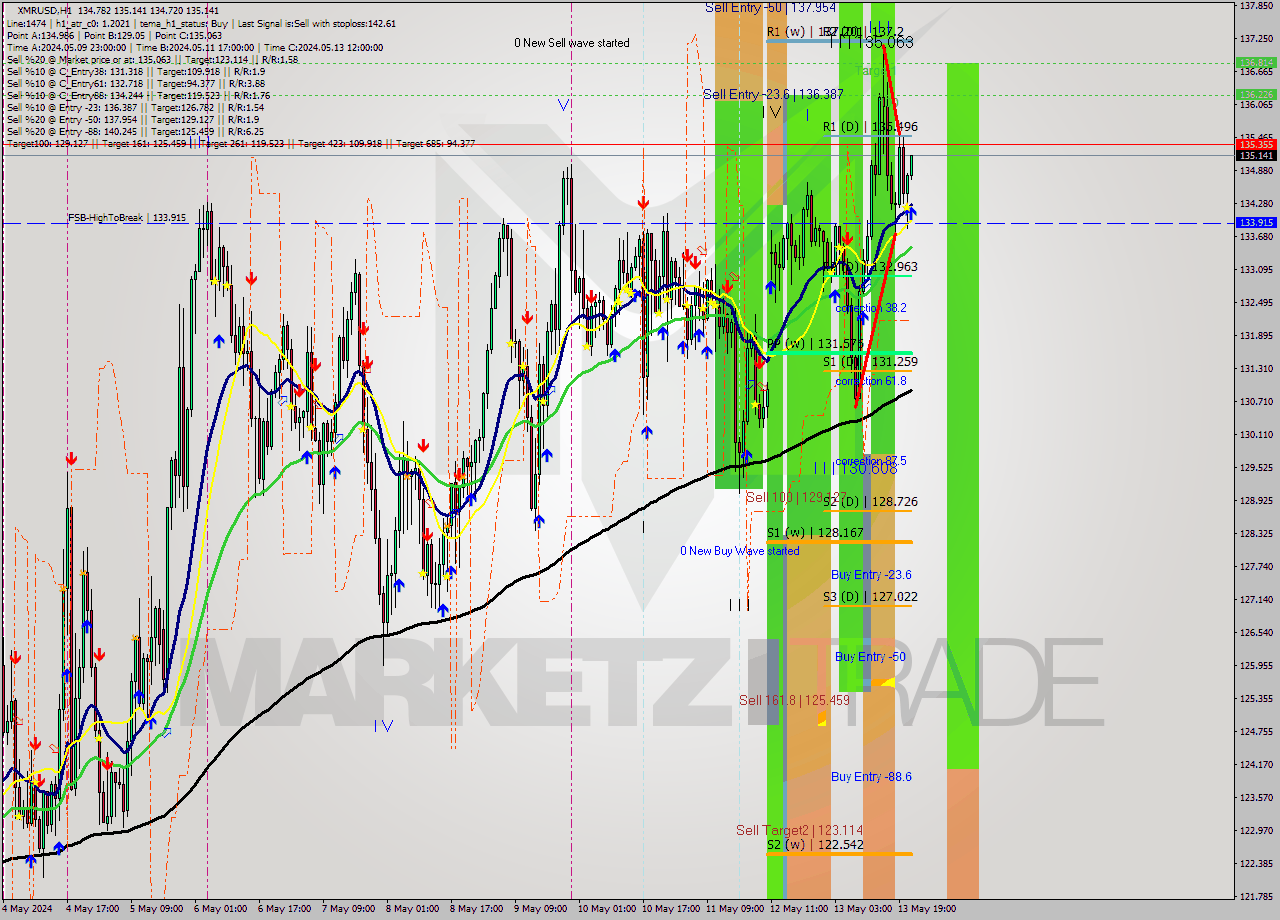Click the yellow arrow beside Buy Entry -50
The width and height of the screenshot is (1280, 920).
pos(887,682)
